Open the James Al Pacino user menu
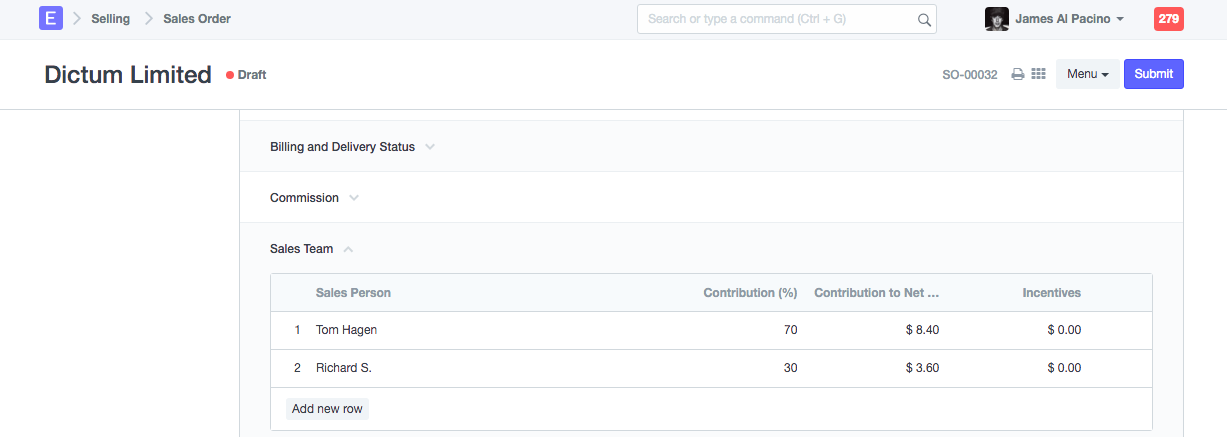 (1069, 19)
